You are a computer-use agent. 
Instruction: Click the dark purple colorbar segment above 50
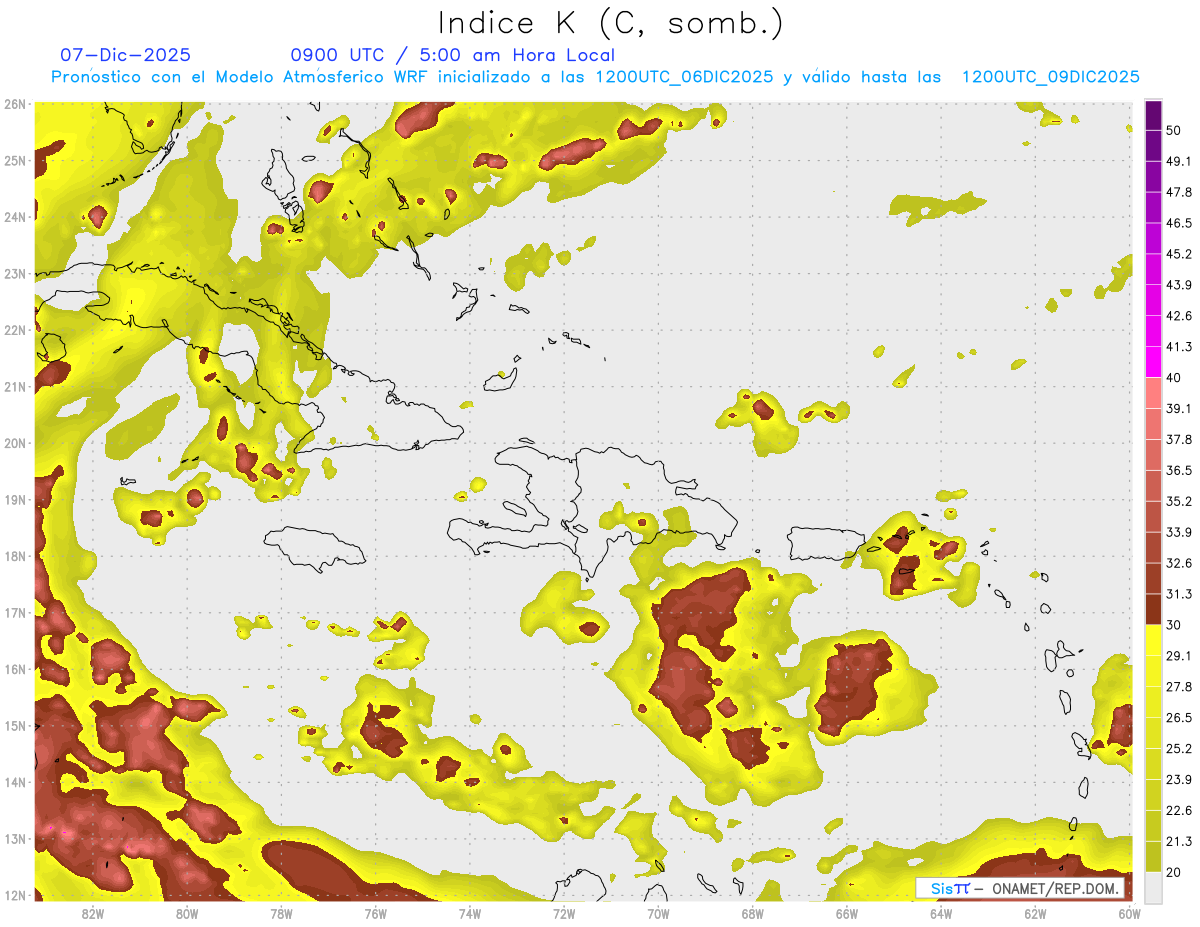pyautogui.click(x=1153, y=115)
